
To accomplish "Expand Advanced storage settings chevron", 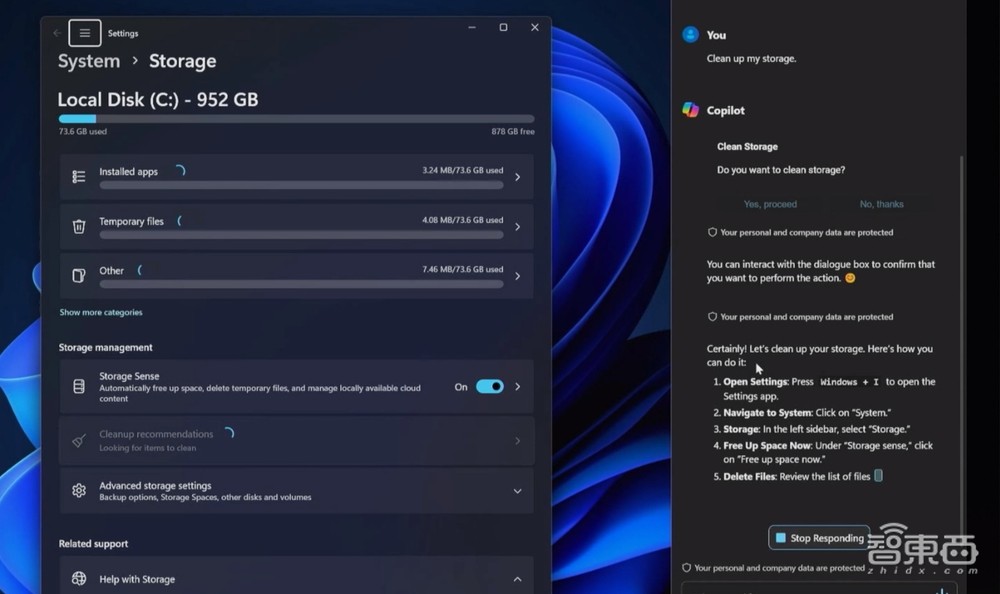I will (x=517, y=491).
